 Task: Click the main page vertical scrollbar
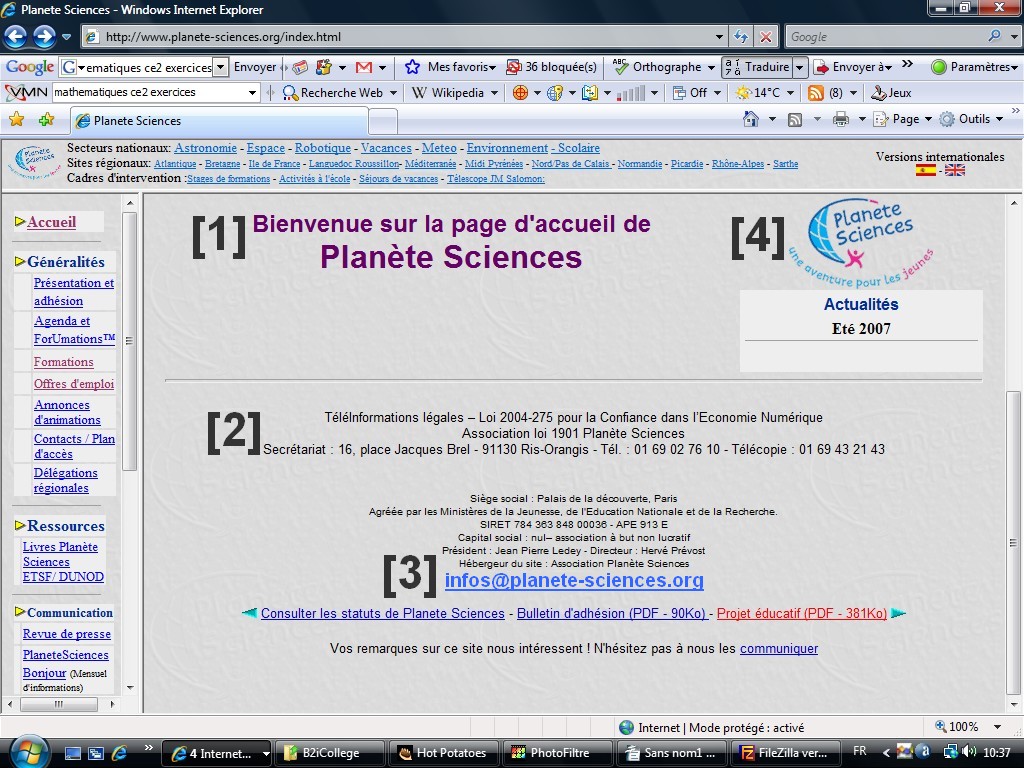pyautogui.click(x=1013, y=542)
